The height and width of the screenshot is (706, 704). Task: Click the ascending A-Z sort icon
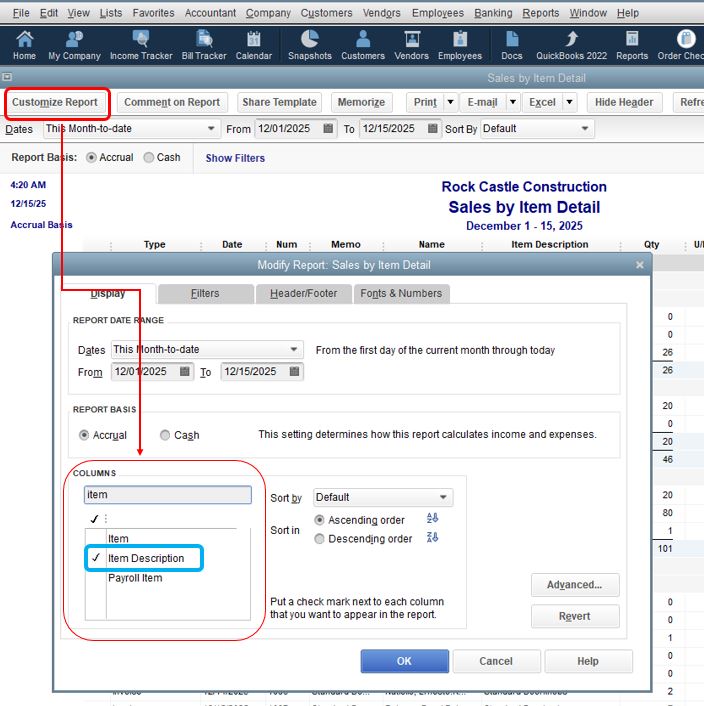432,518
